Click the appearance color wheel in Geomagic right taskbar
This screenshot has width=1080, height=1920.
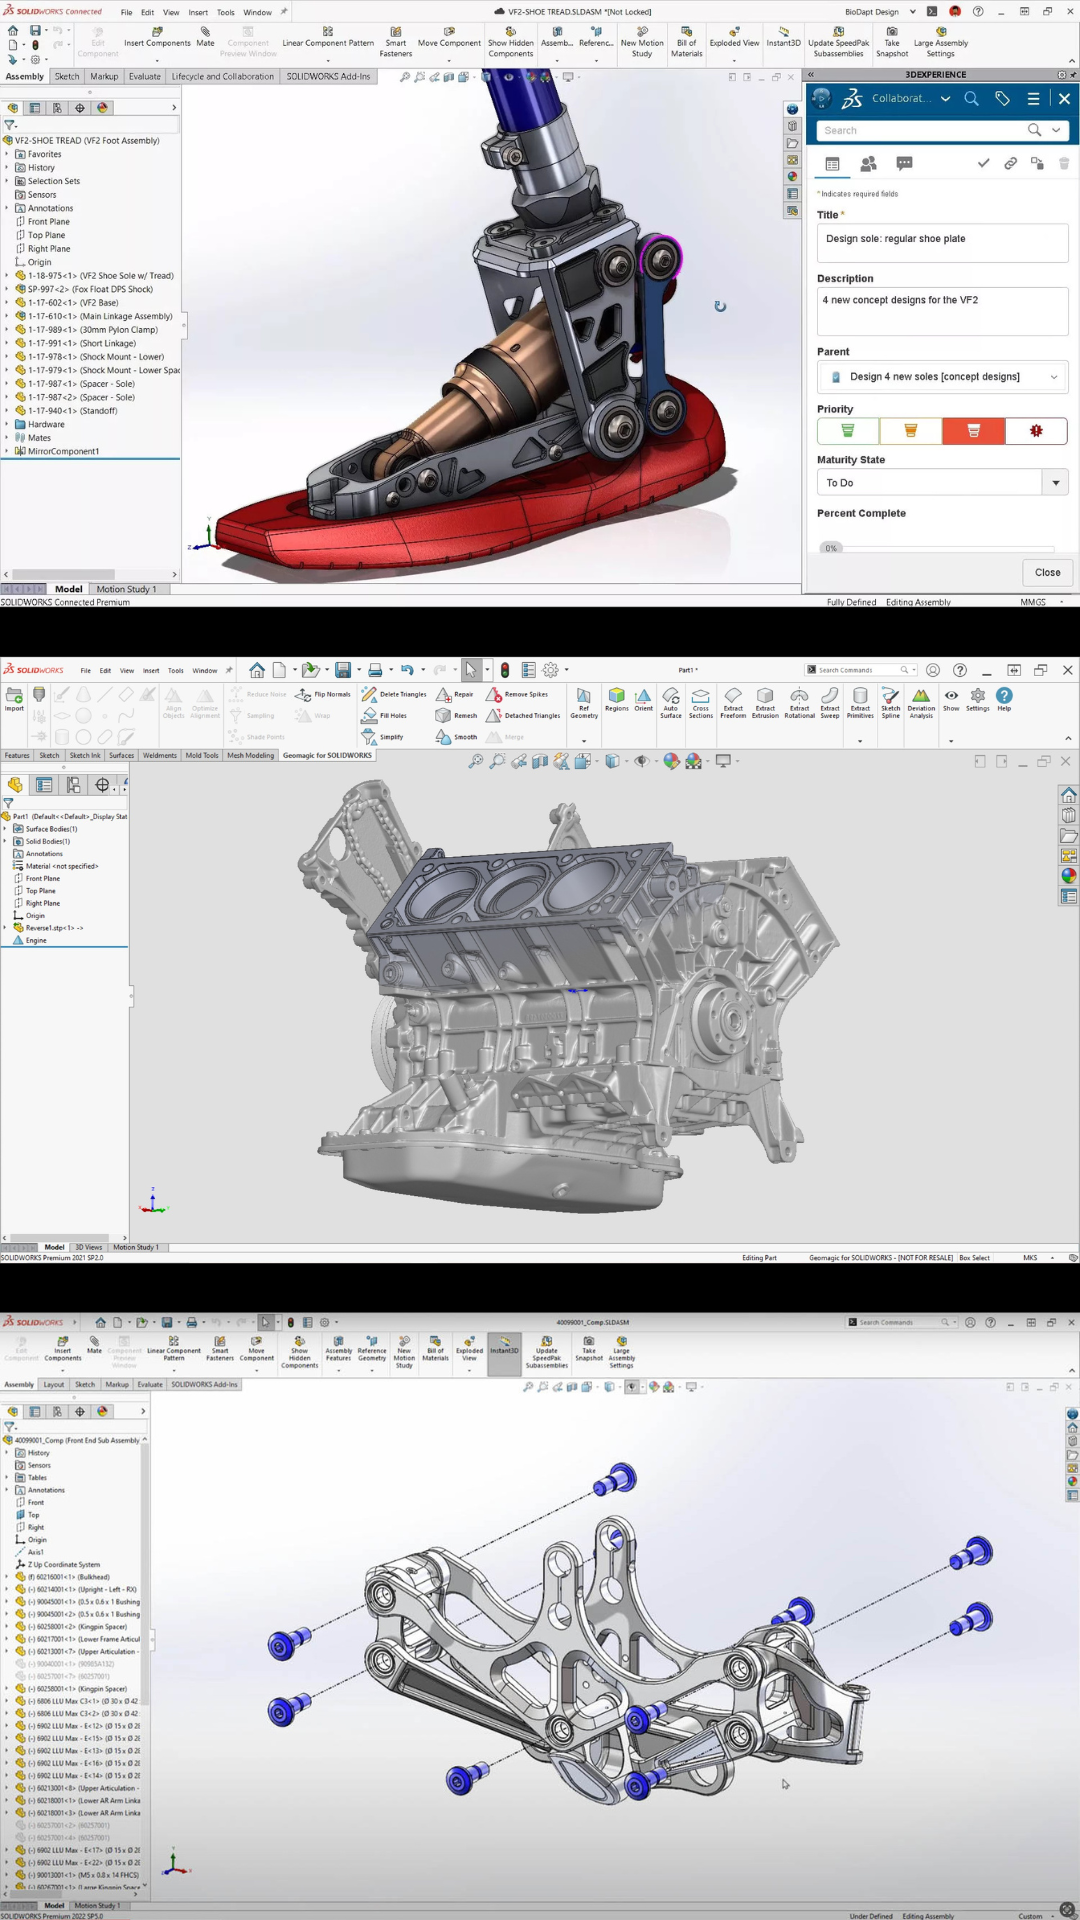(1069, 876)
